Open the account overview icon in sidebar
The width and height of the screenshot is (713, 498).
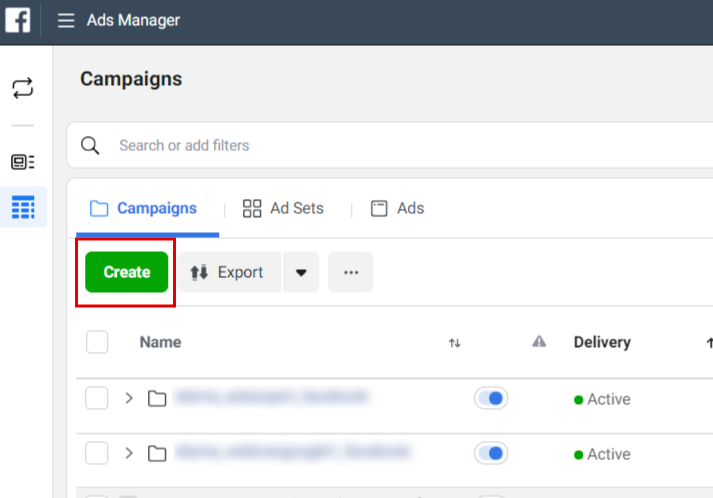coord(23,162)
